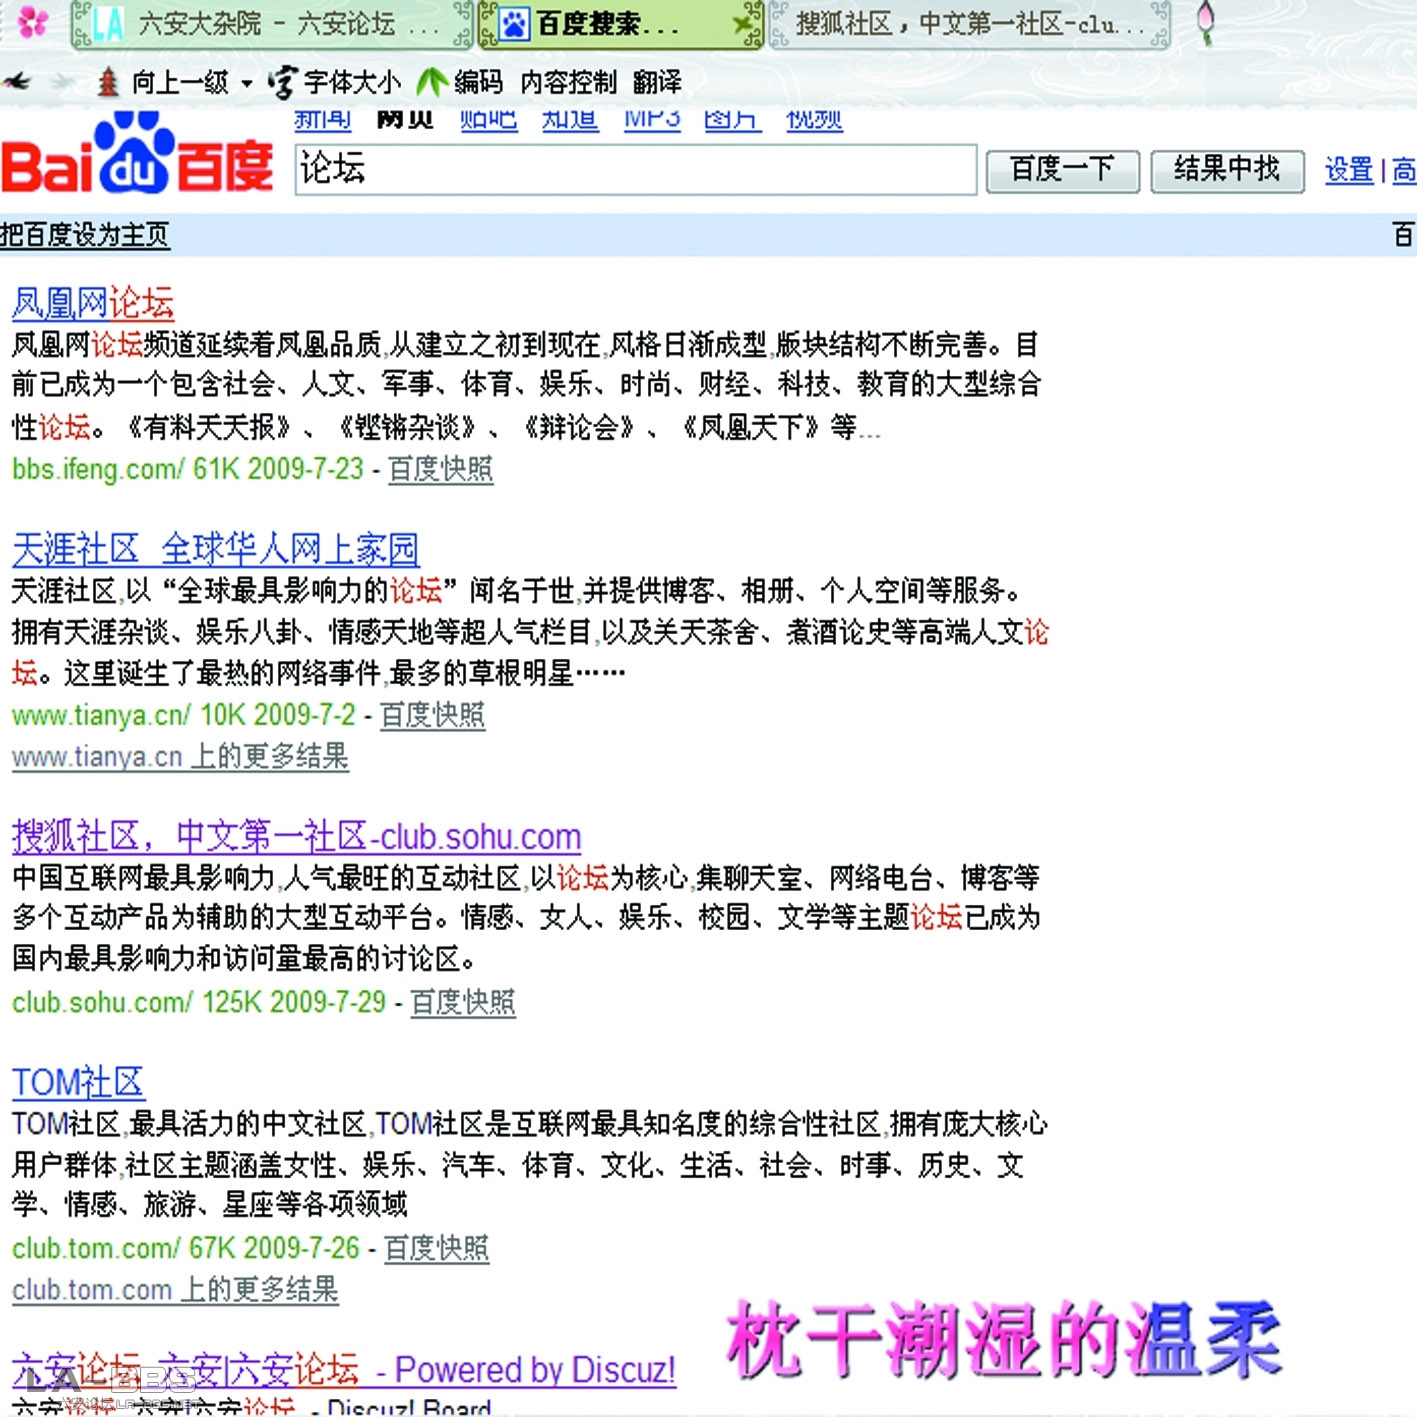
Task: Open 天涯社区 全球华人网上家园 result
Action: pos(215,549)
